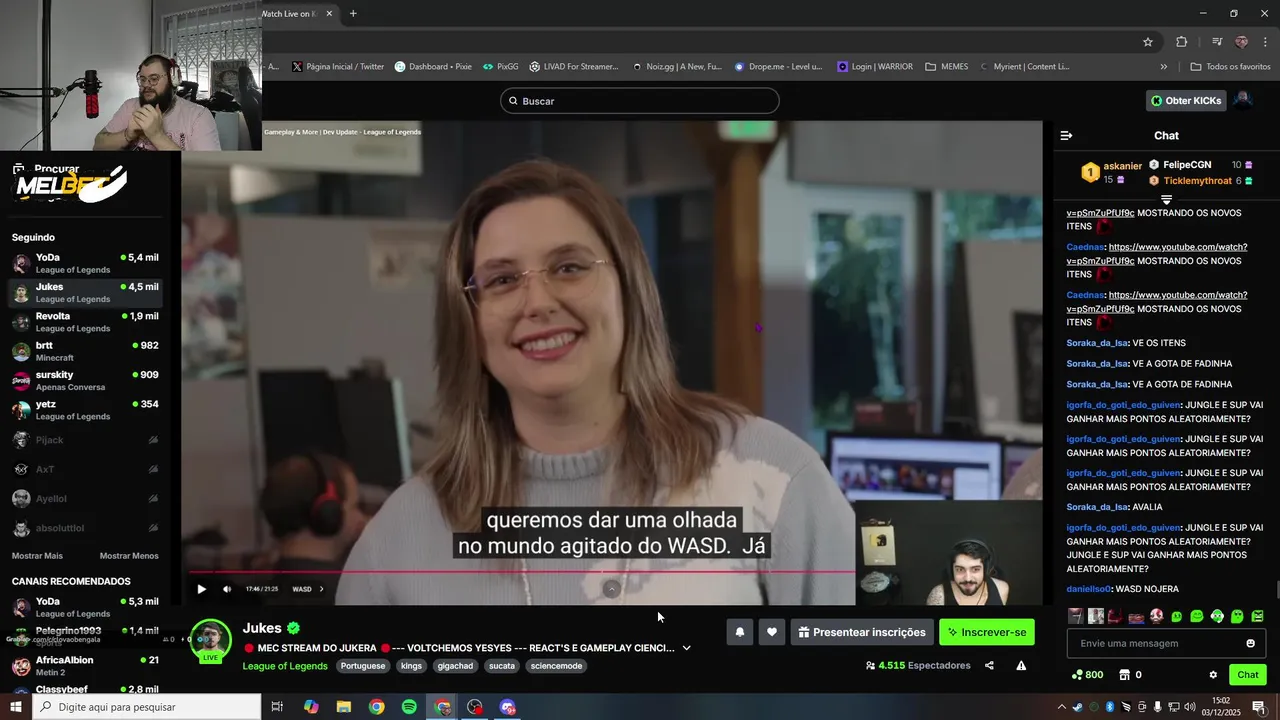This screenshot has height=720, width=1280.
Task: Open Task View on the taskbar
Action: tap(277, 707)
